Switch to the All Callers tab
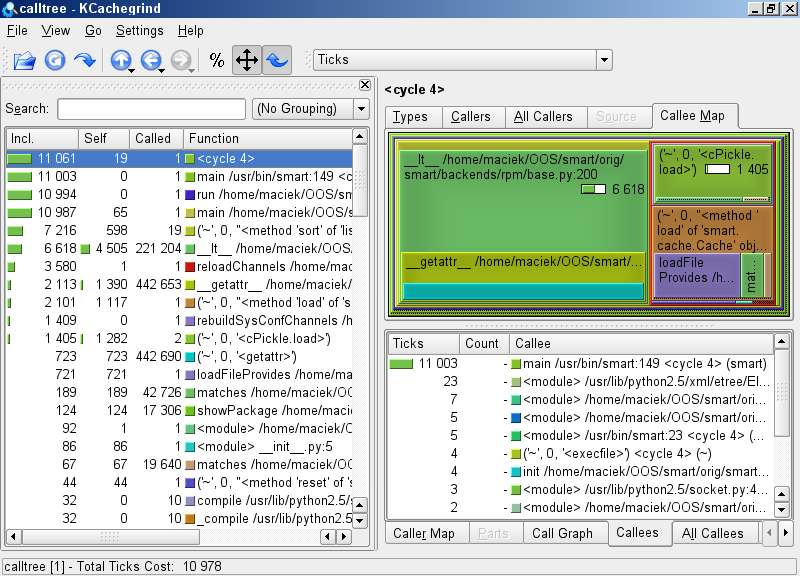The height and width of the screenshot is (576, 800). click(543, 117)
